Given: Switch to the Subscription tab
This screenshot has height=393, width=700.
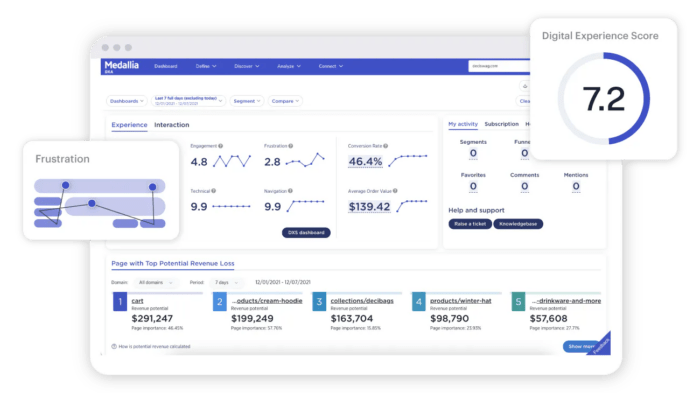Looking at the screenshot, I should [501, 124].
